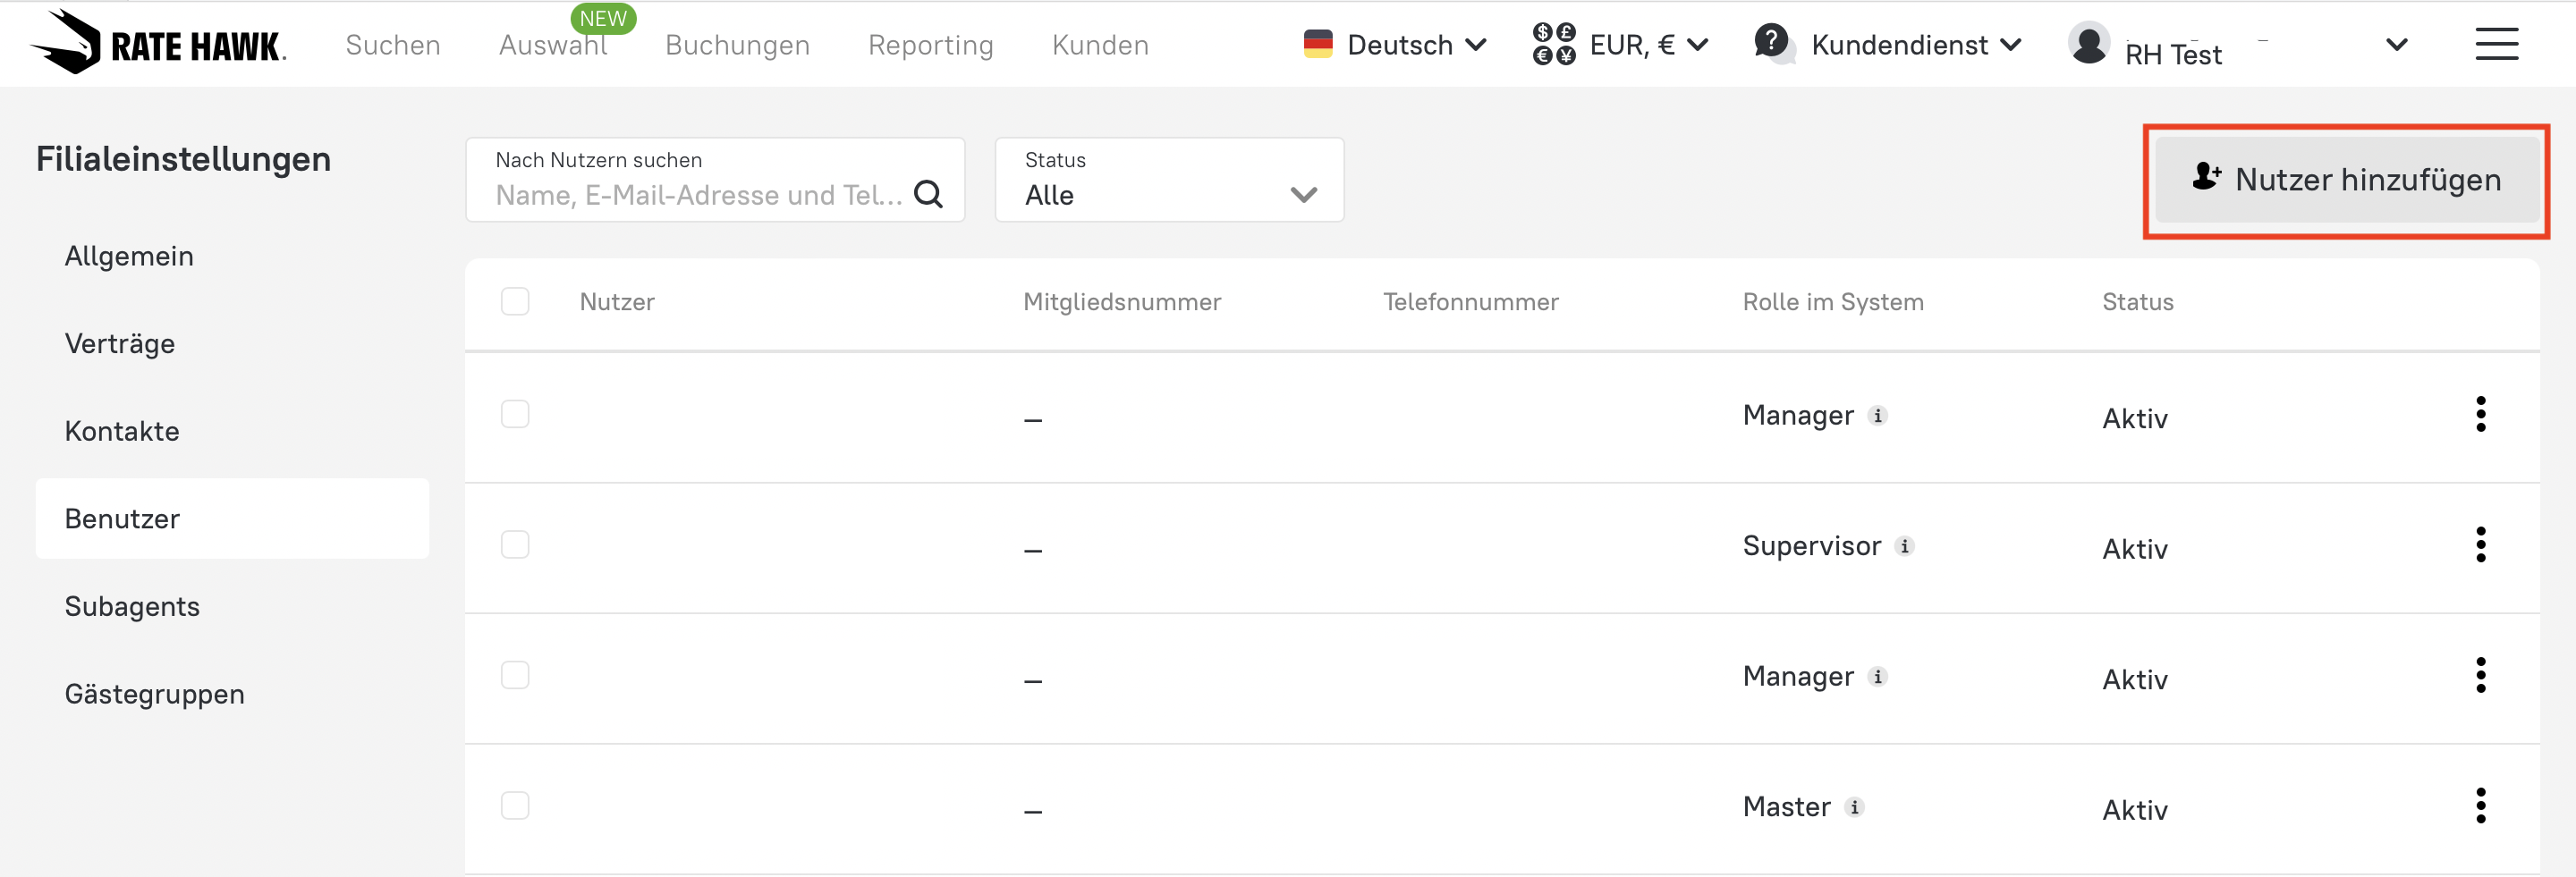Viewport: 2576px width, 877px height.
Task: Click the Nutzer hinzufügen button
Action: 2346,180
